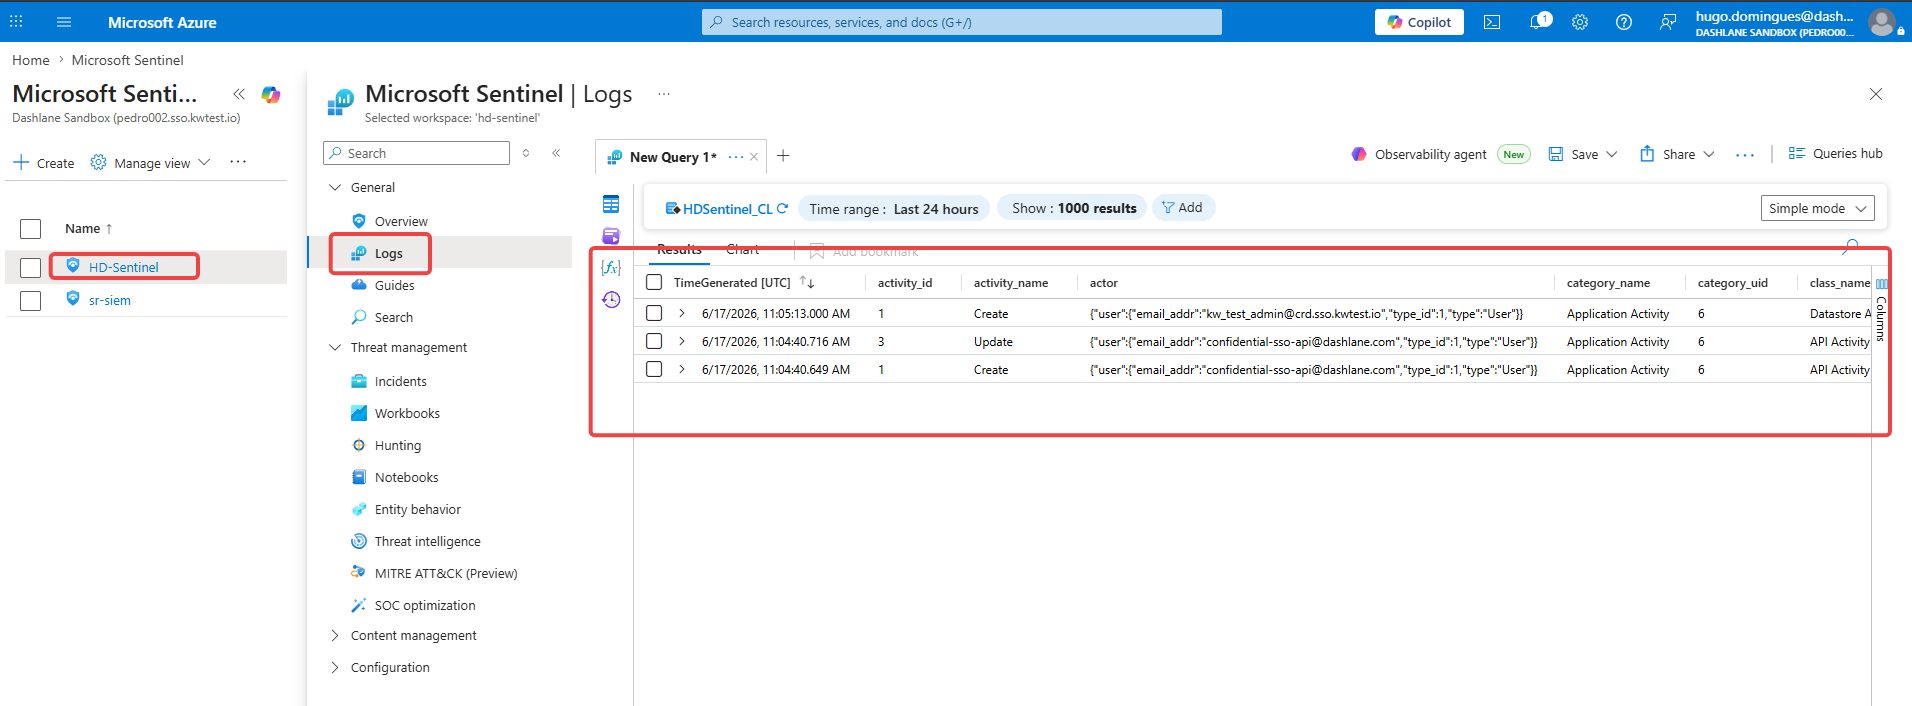Click the Home breadcrumb link
The width and height of the screenshot is (1912, 706).
(31, 60)
